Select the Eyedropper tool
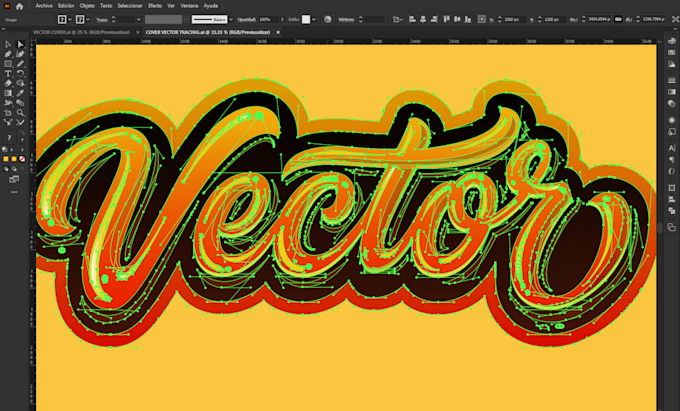Screen dimensions: 680x411 click(x=20, y=93)
